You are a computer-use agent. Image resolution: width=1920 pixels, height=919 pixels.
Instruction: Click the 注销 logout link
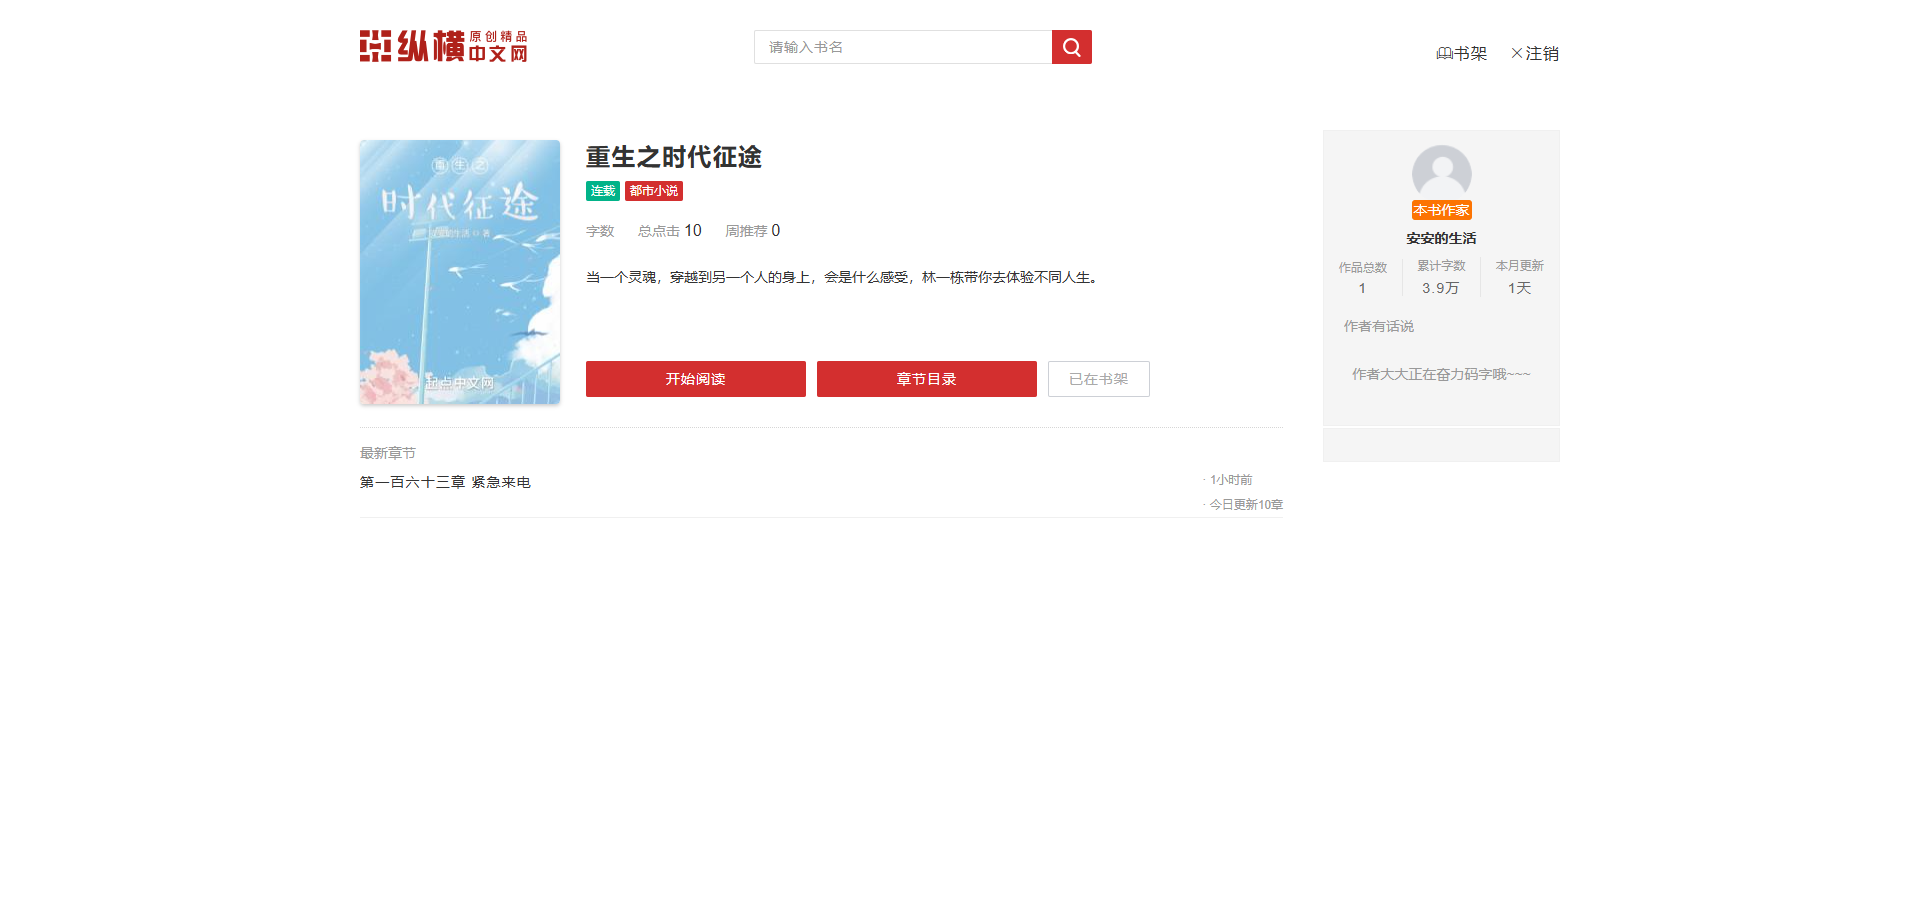1535,53
